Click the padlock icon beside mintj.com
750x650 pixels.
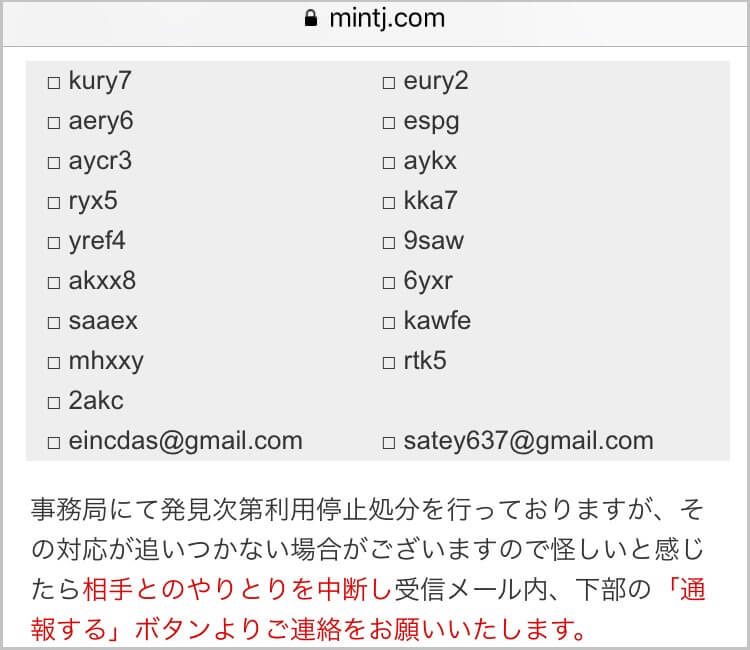point(309,19)
